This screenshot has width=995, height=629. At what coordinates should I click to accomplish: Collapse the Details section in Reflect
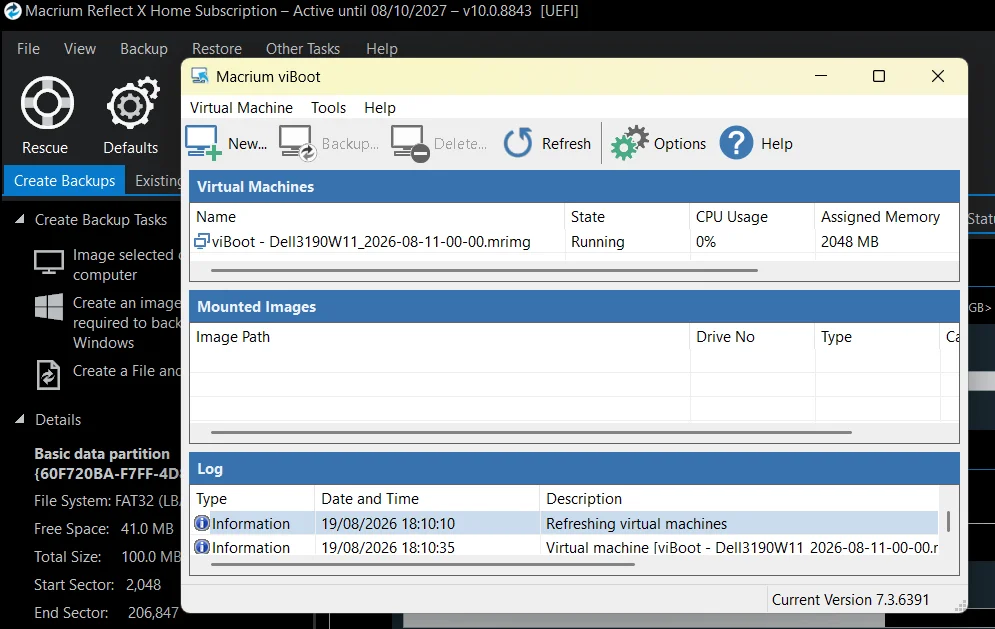point(20,419)
